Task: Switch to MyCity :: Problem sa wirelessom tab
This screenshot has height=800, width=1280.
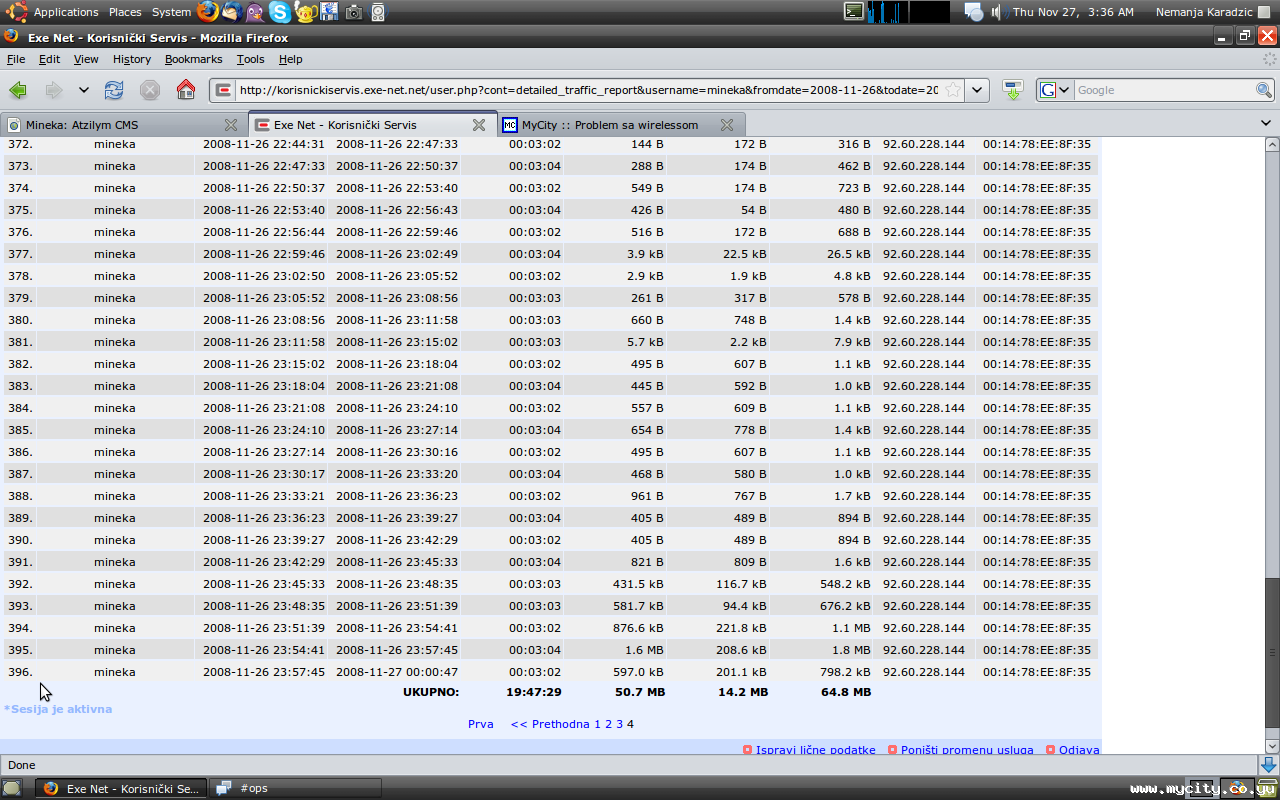Action: 620,125
